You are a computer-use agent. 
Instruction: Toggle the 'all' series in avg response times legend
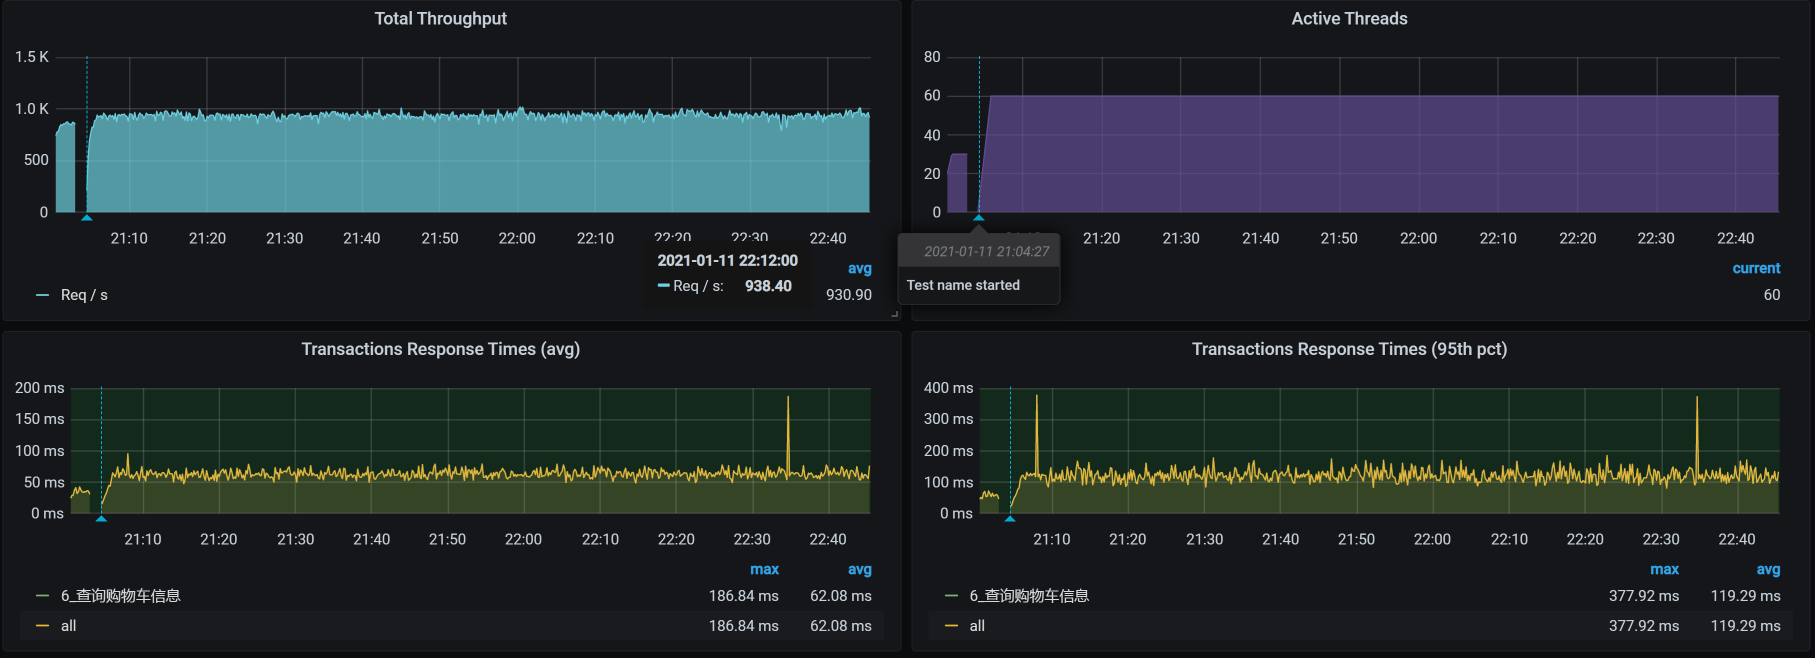point(68,626)
